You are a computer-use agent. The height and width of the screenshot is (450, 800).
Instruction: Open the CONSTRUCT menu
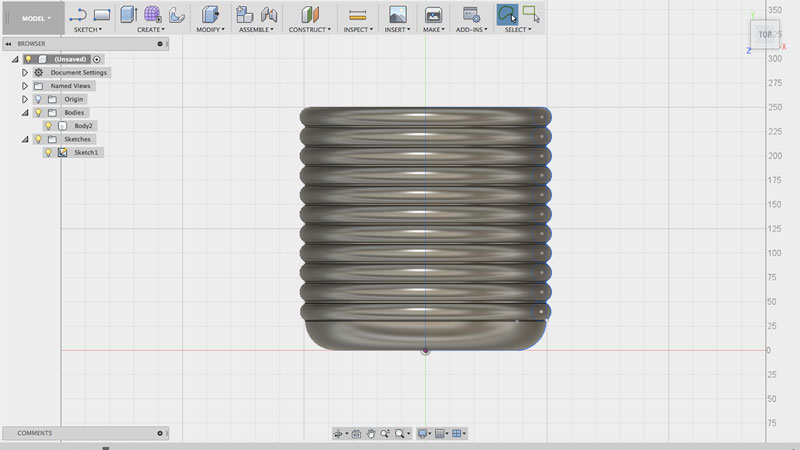click(310, 30)
